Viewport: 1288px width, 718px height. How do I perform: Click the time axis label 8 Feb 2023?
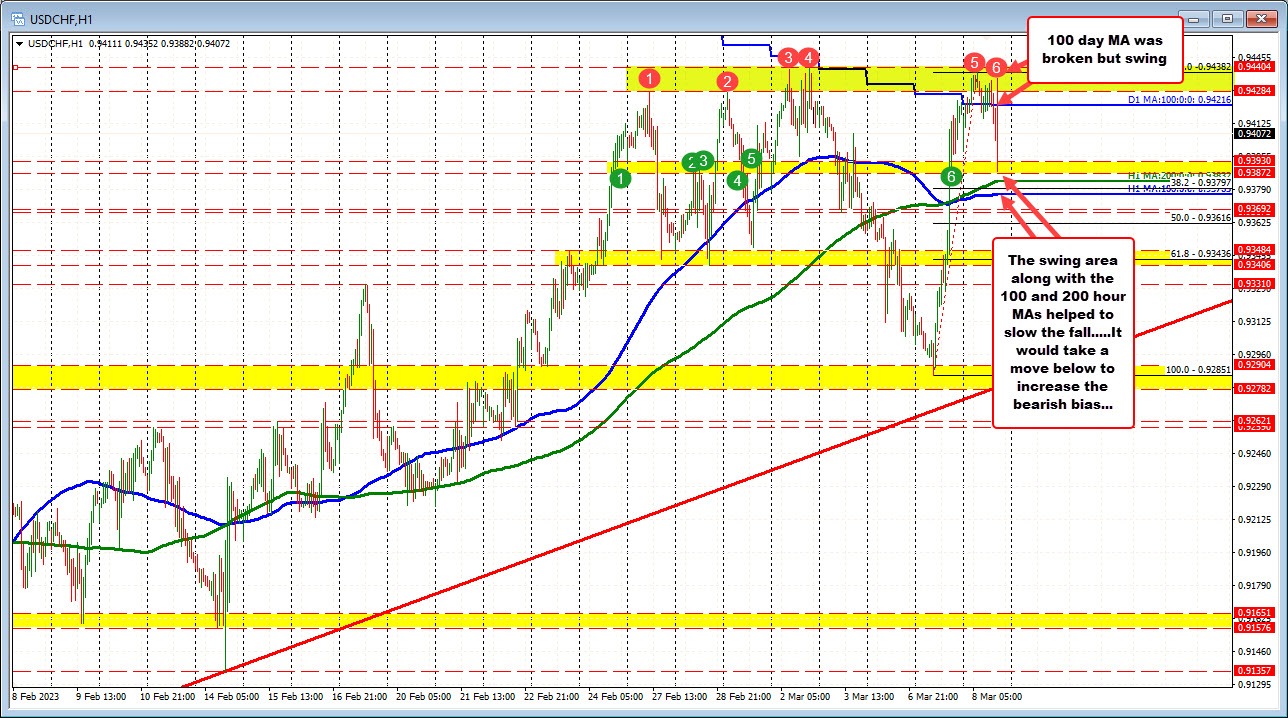(x=35, y=695)
